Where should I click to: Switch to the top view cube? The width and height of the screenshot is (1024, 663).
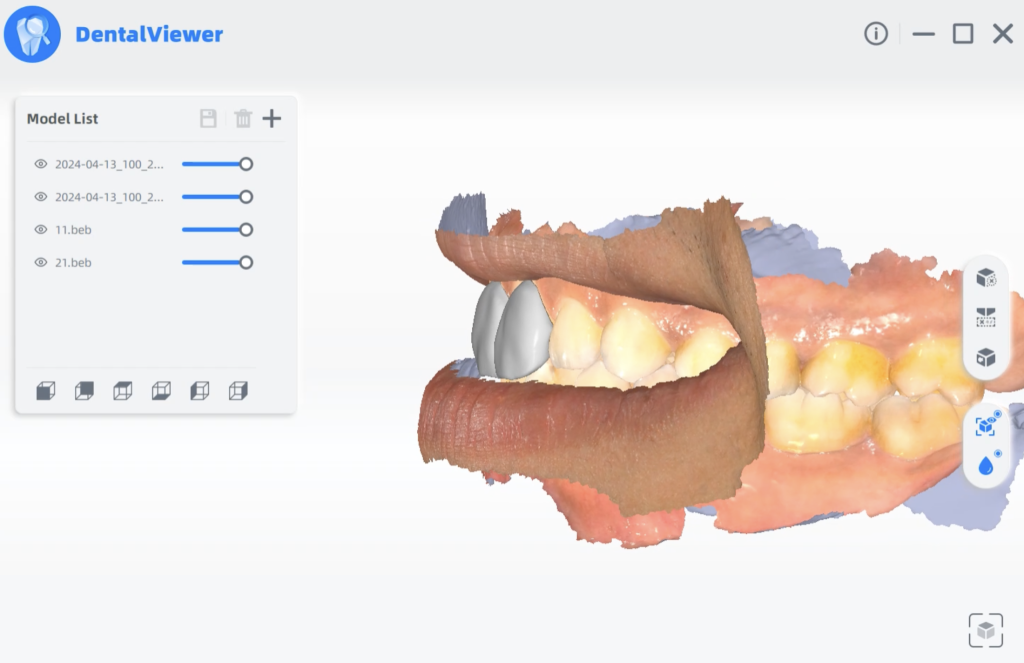pyautogui.click(x=123, y=391)
